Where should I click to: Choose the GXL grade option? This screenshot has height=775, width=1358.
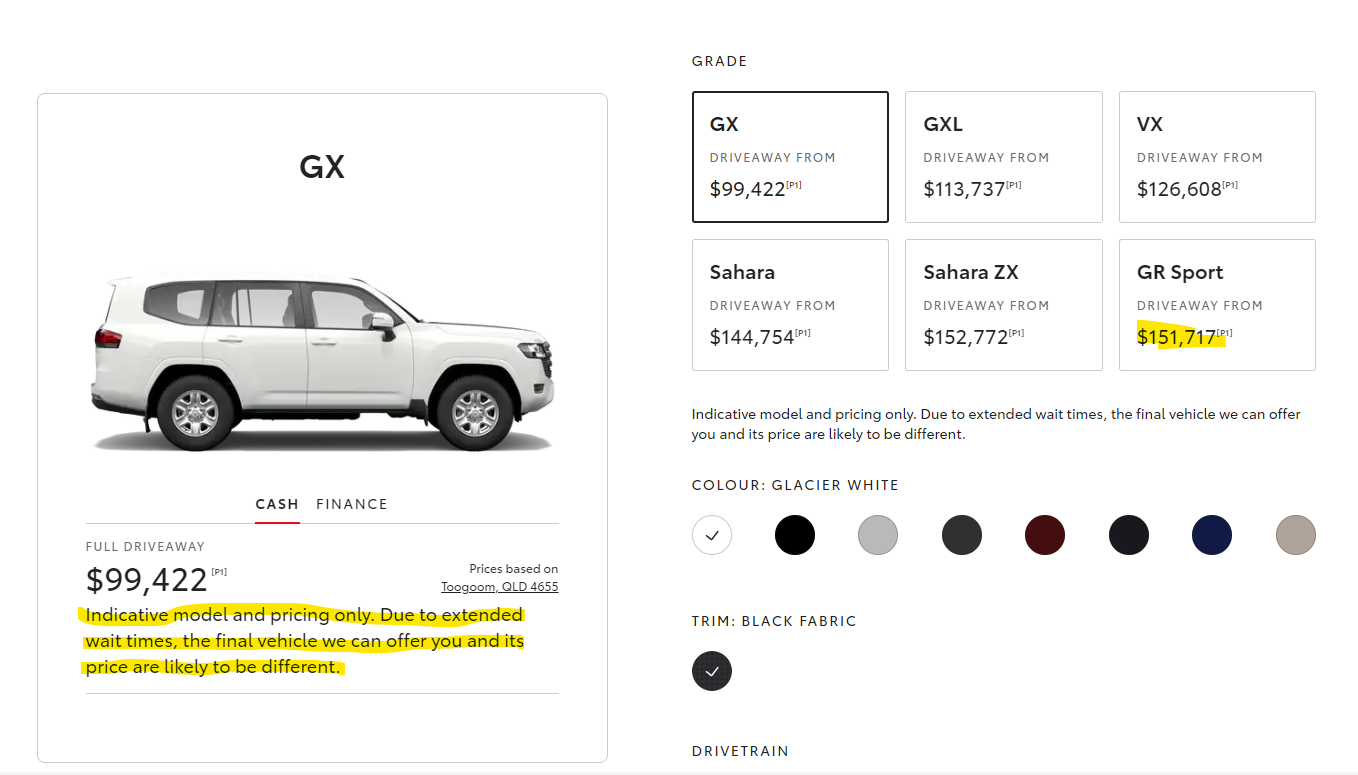1003,157
